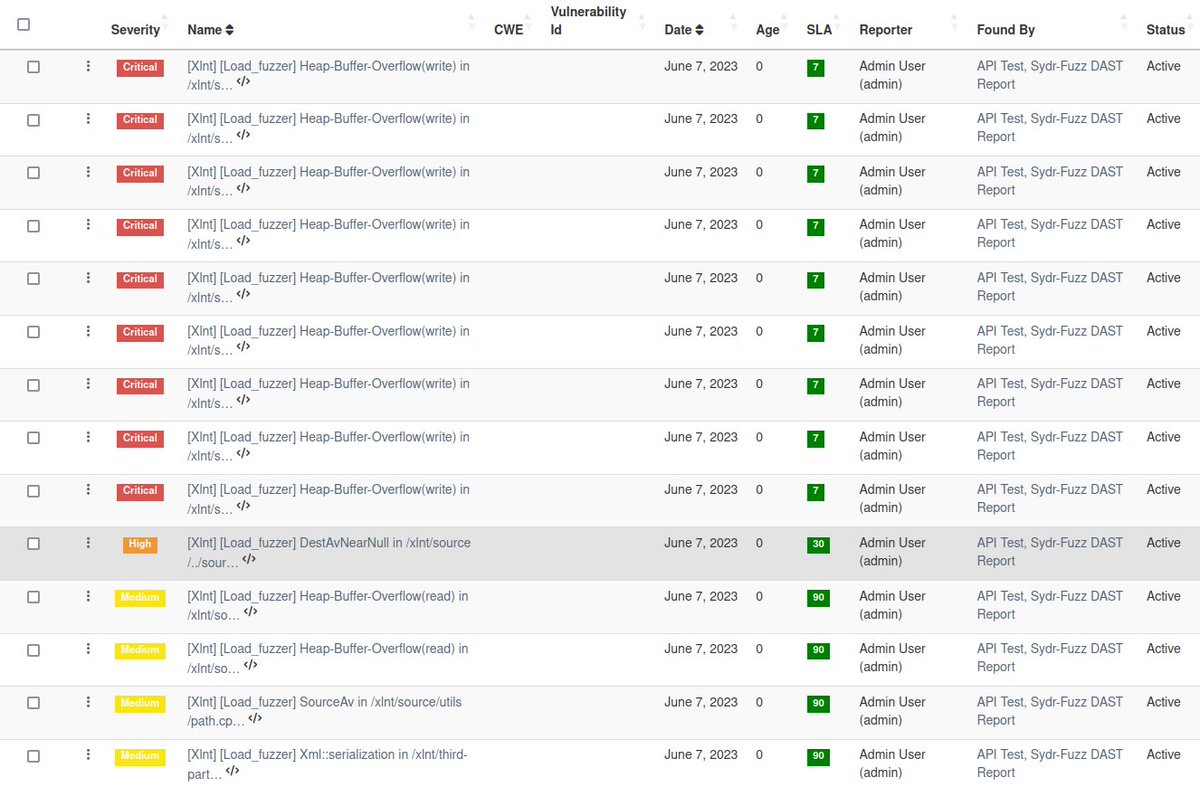Sort by Status column header
The width and height of the screenshot is (1200, 787).
click(x=1165, y=30)
